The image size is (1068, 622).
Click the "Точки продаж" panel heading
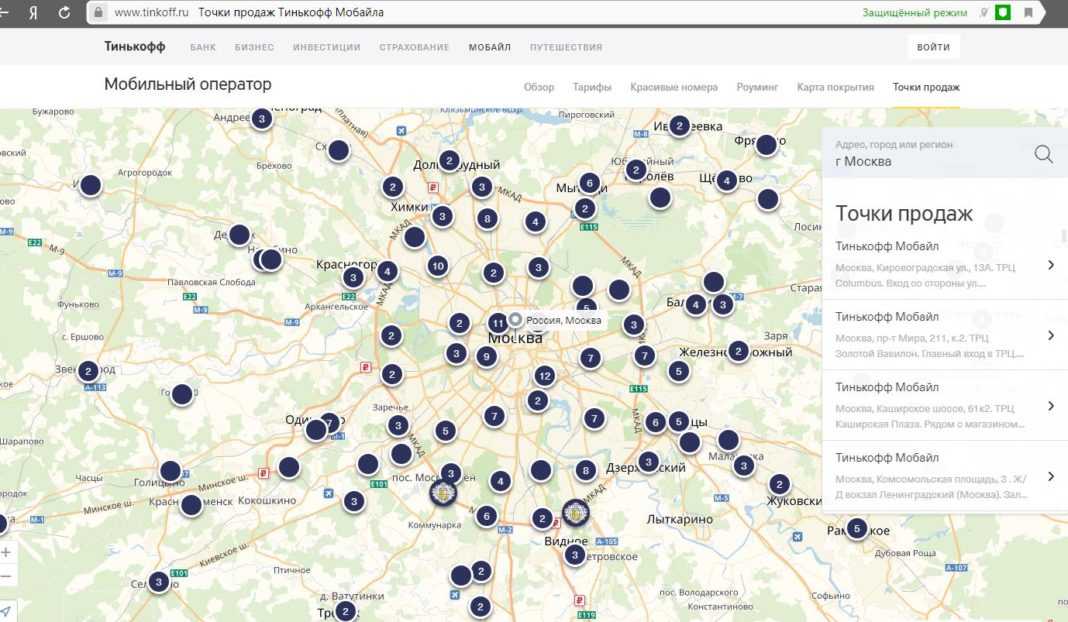pyautogui.click(x=904, y=214)
